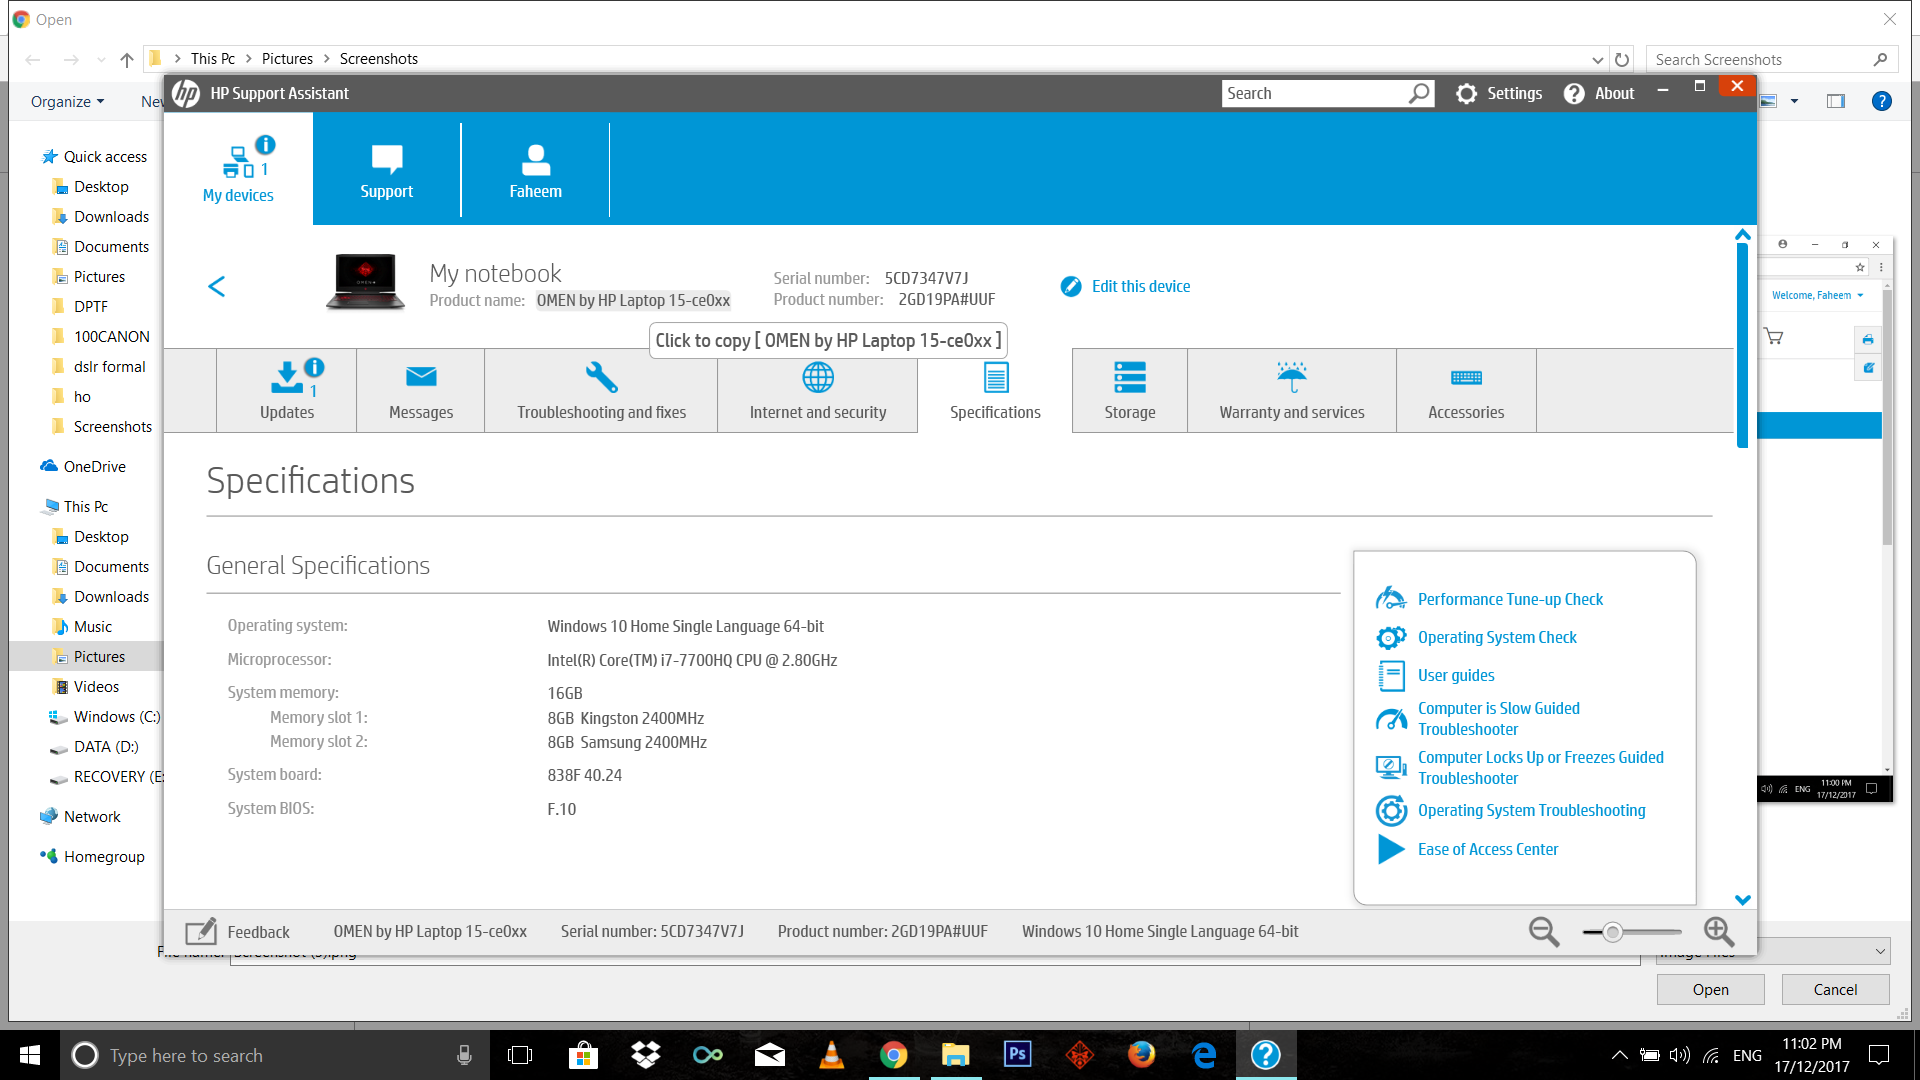The height and width of the screenshot is (1080, 1920).
Task: Click the Internet and security globe icon
Action: point(818,378)
